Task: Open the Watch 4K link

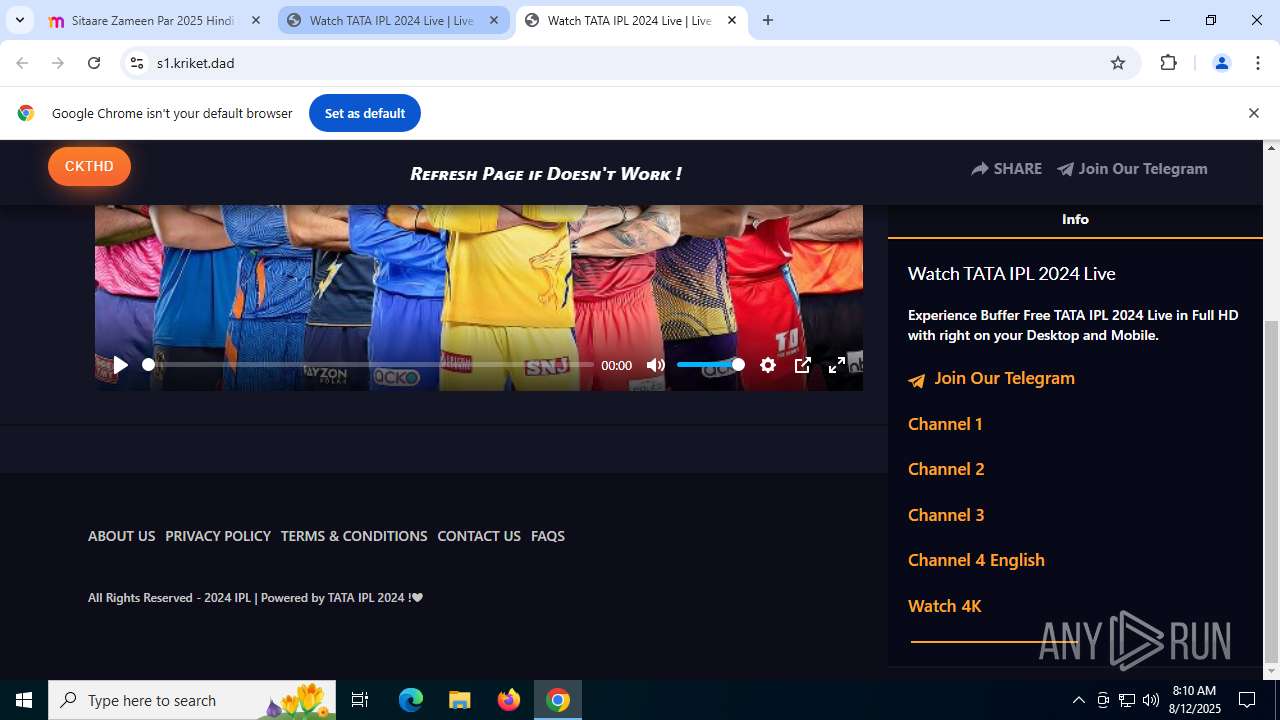Action: pyautogui.click(x=944, y=606)
